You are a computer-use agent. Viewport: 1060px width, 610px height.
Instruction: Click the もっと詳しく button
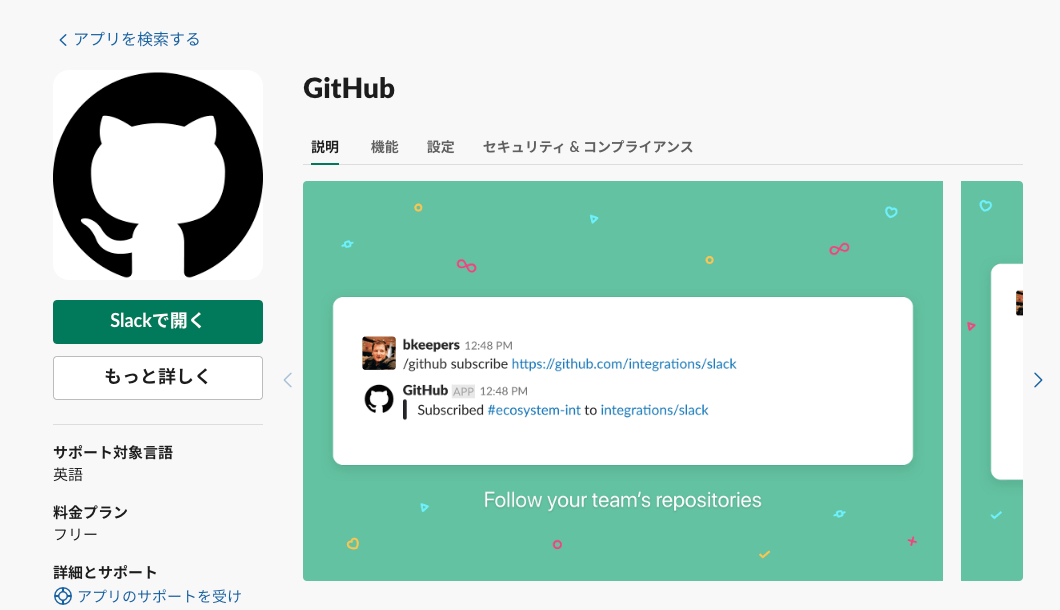[x=157, y=377]
